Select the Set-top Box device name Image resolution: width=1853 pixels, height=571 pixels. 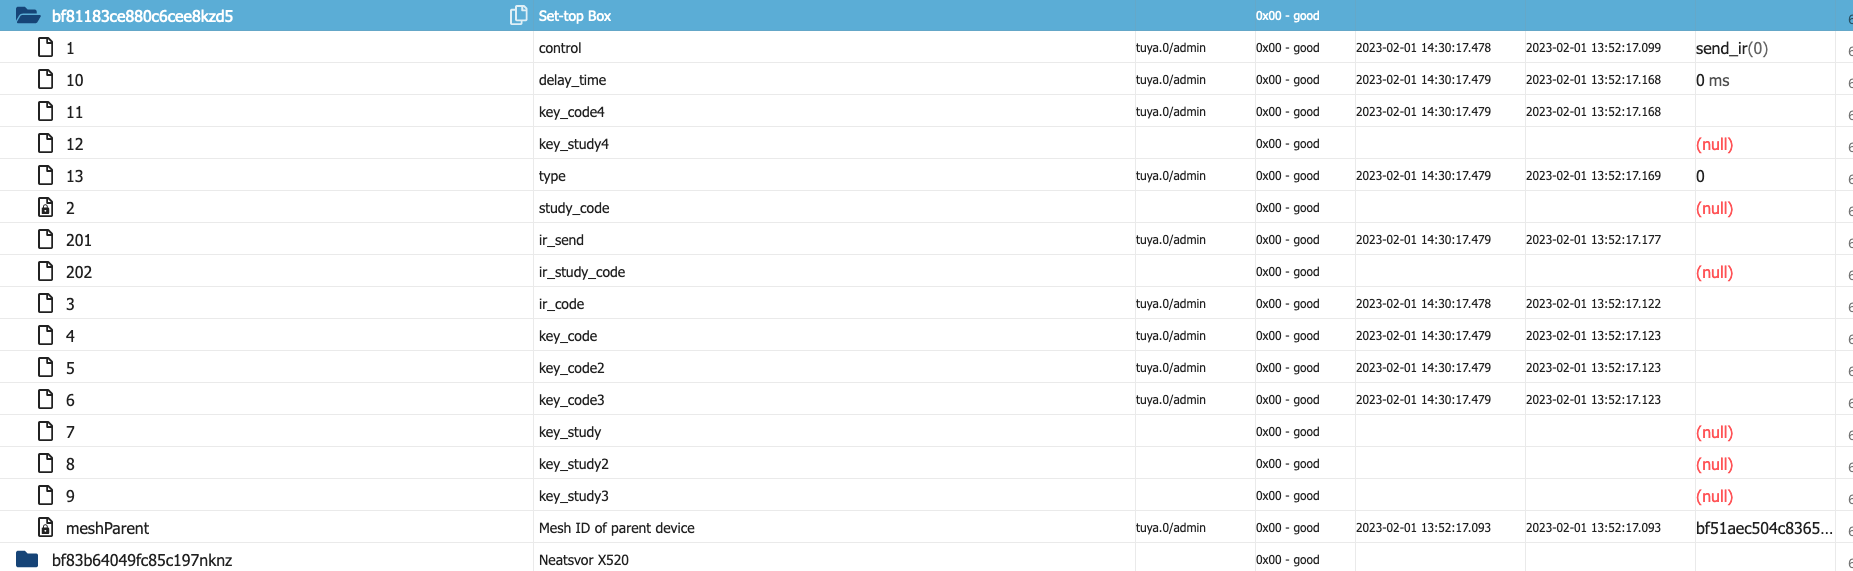pos(574,16)
